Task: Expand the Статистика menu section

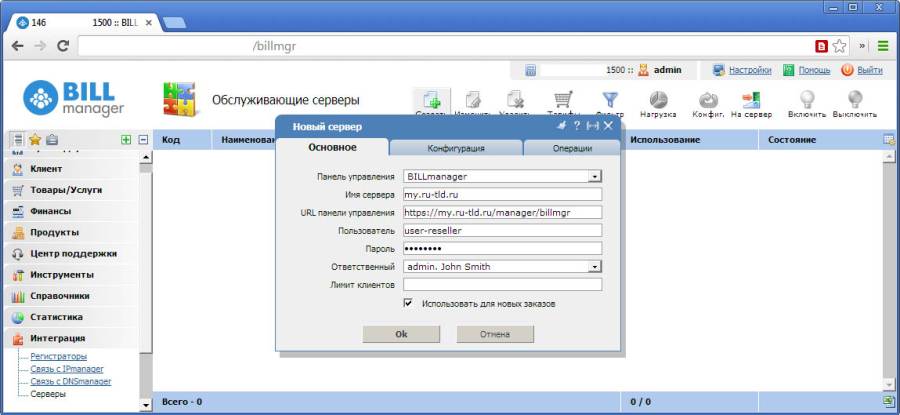Action: tap(71, 317)
